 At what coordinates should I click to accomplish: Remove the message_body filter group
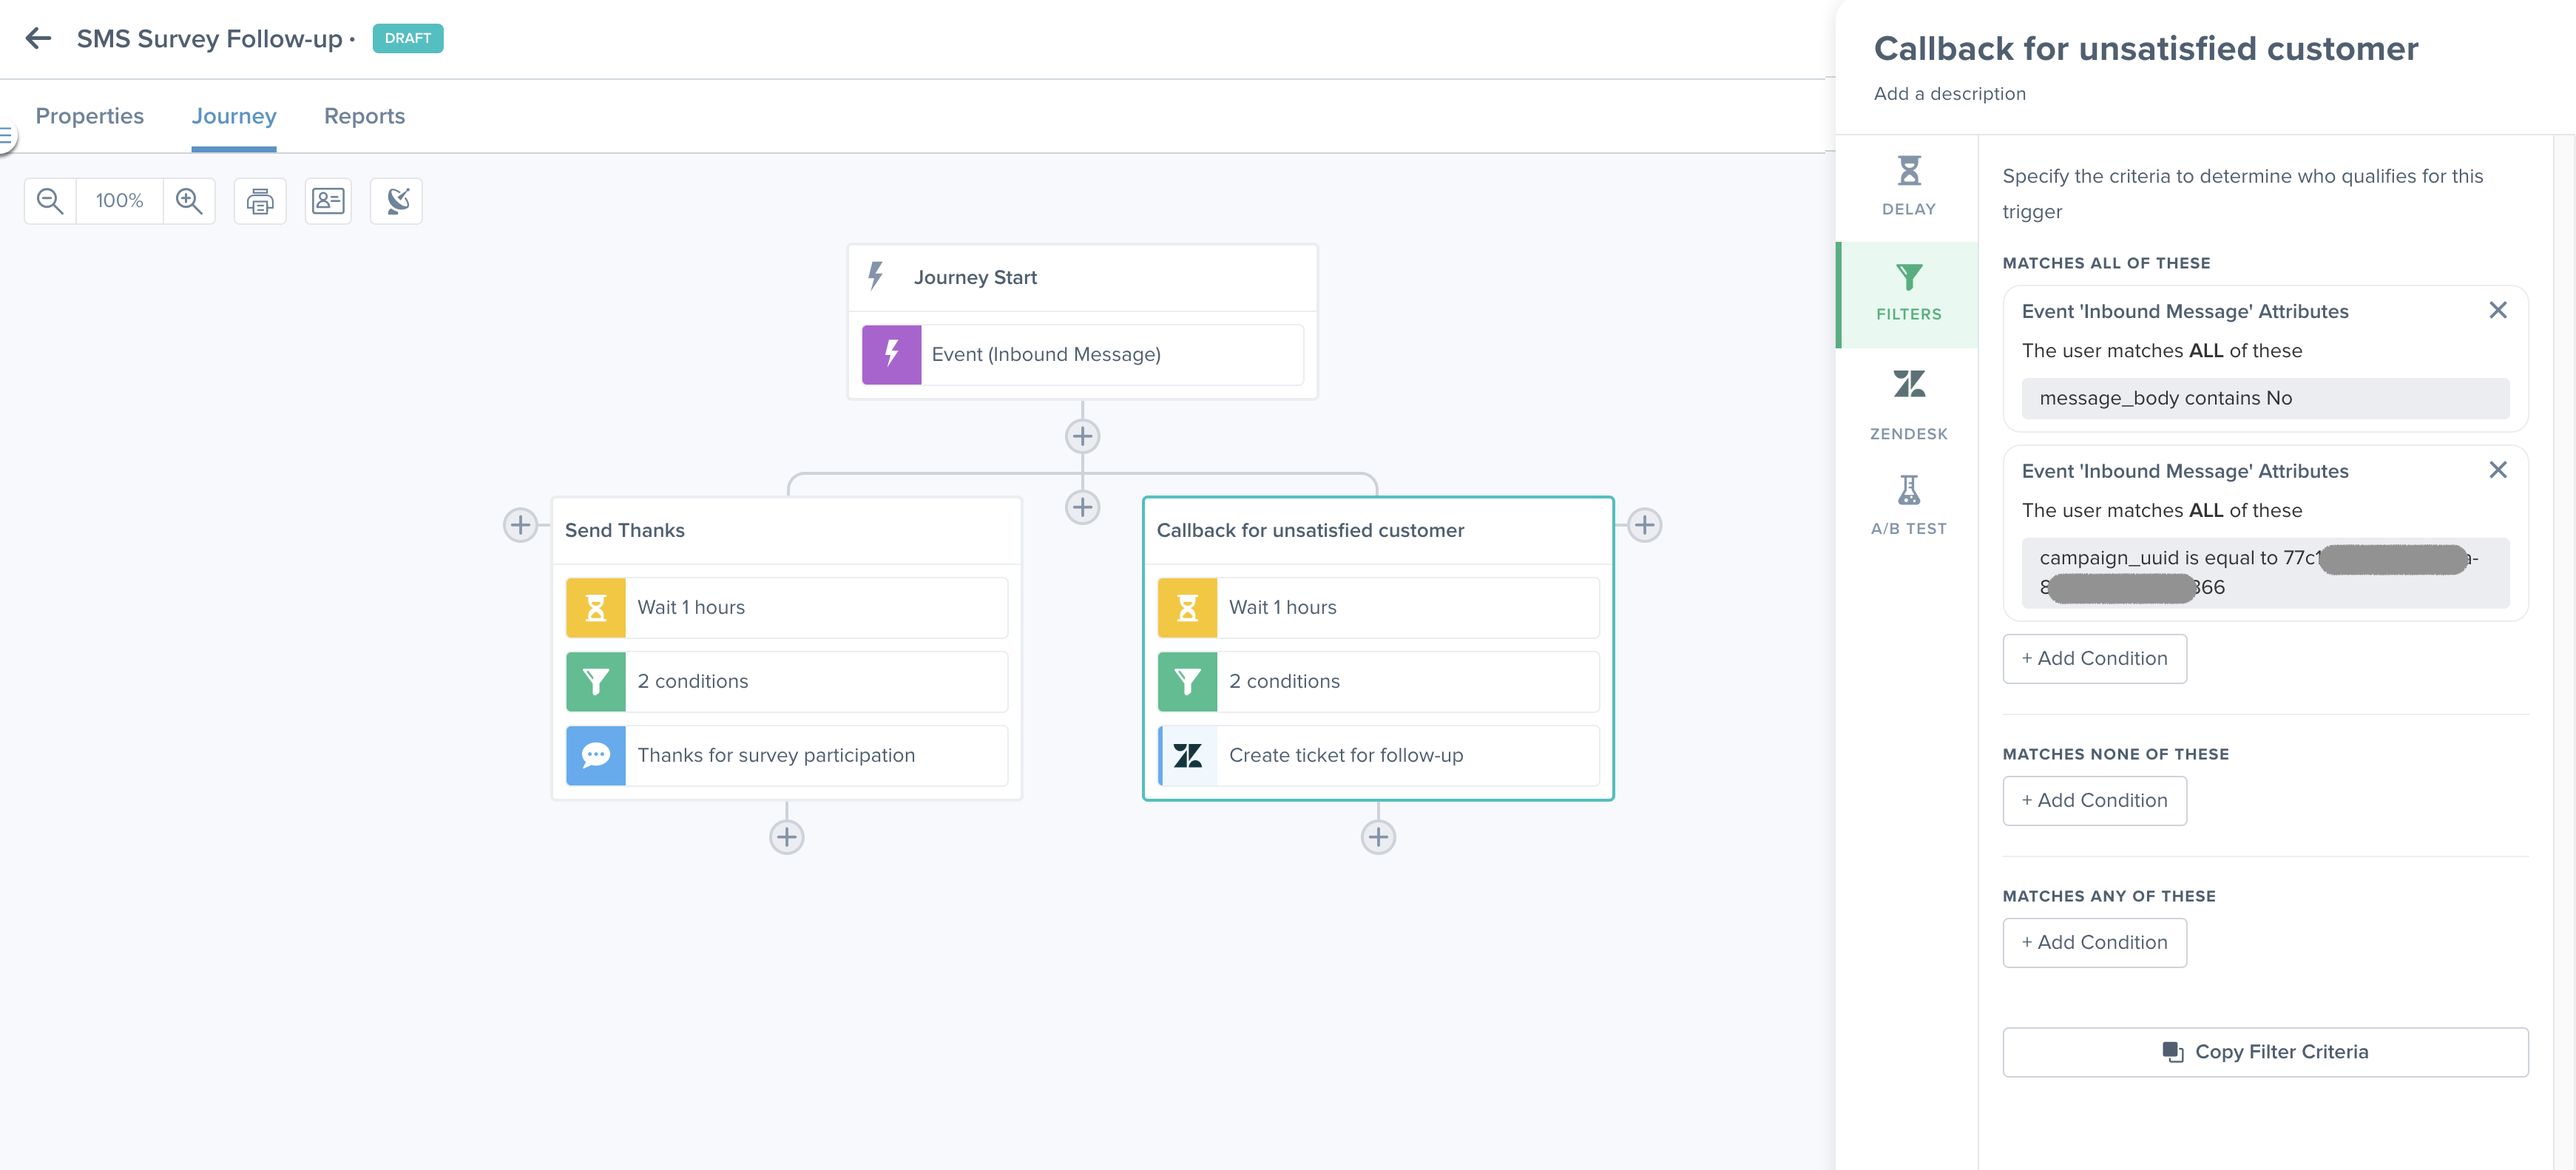point(2497,310)
